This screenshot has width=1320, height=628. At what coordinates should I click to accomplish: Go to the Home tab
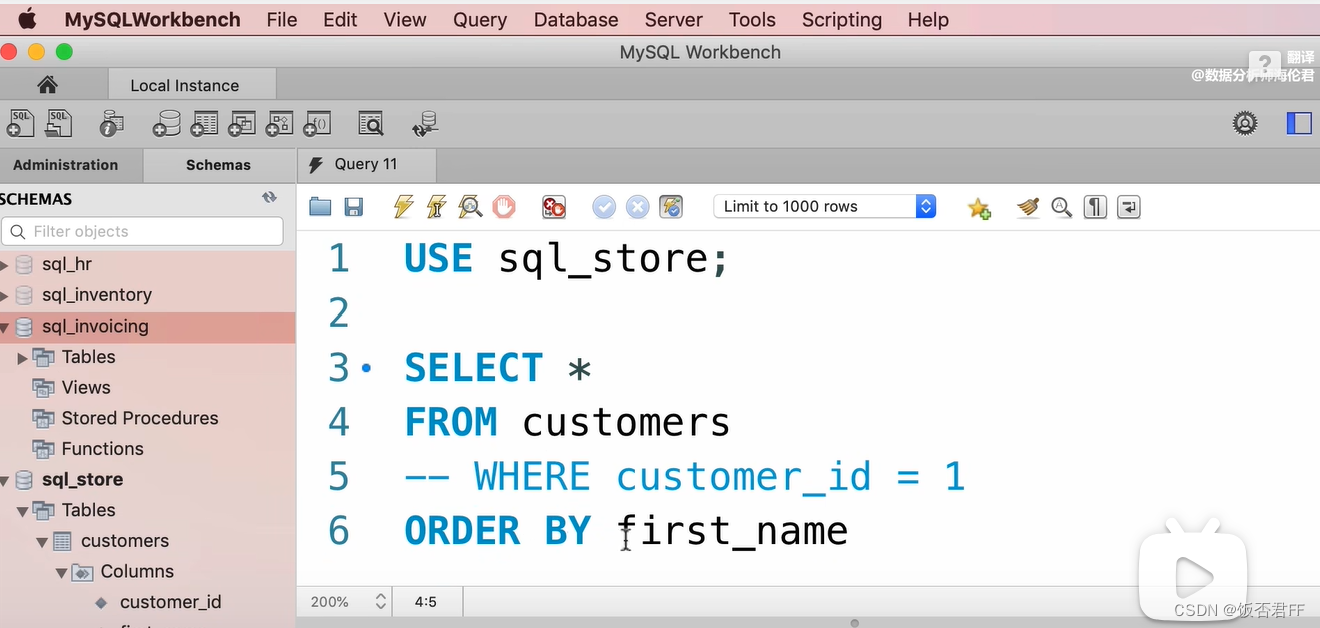tap(47, 85)
